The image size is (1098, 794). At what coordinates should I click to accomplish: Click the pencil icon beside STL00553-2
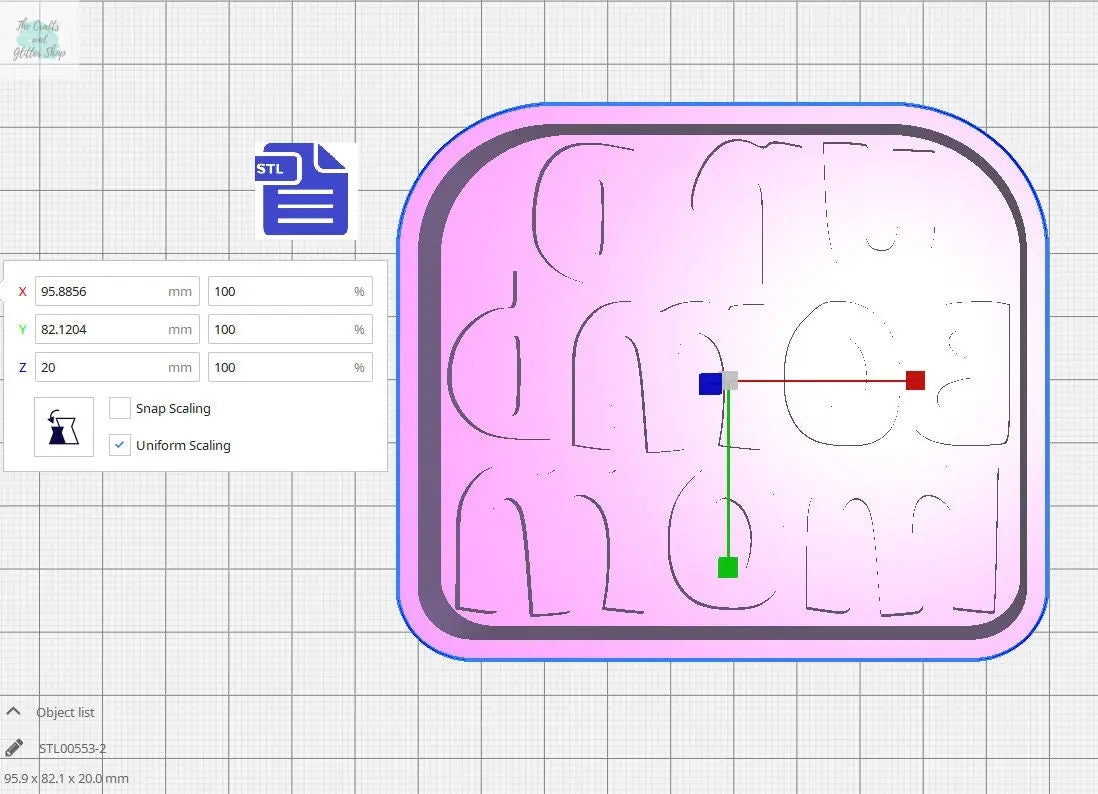(14, 748)
